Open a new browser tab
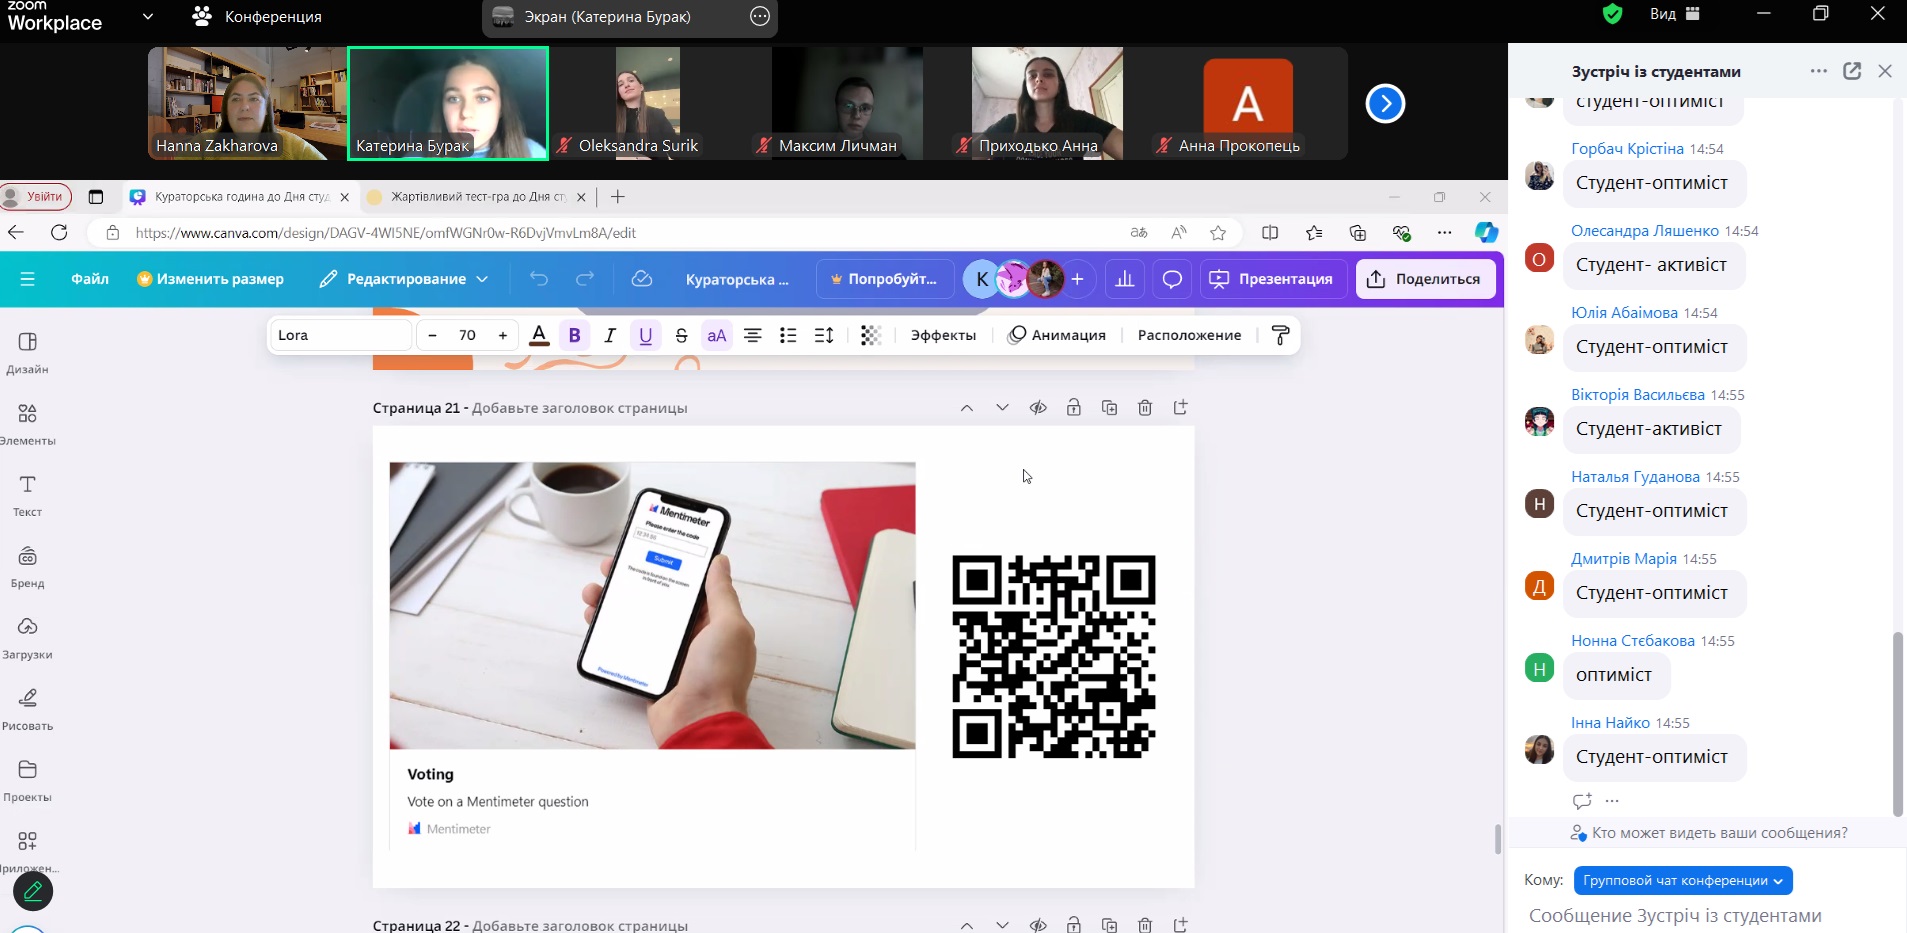The width and height of the screenshot is (1907, 933). (618, 197)
